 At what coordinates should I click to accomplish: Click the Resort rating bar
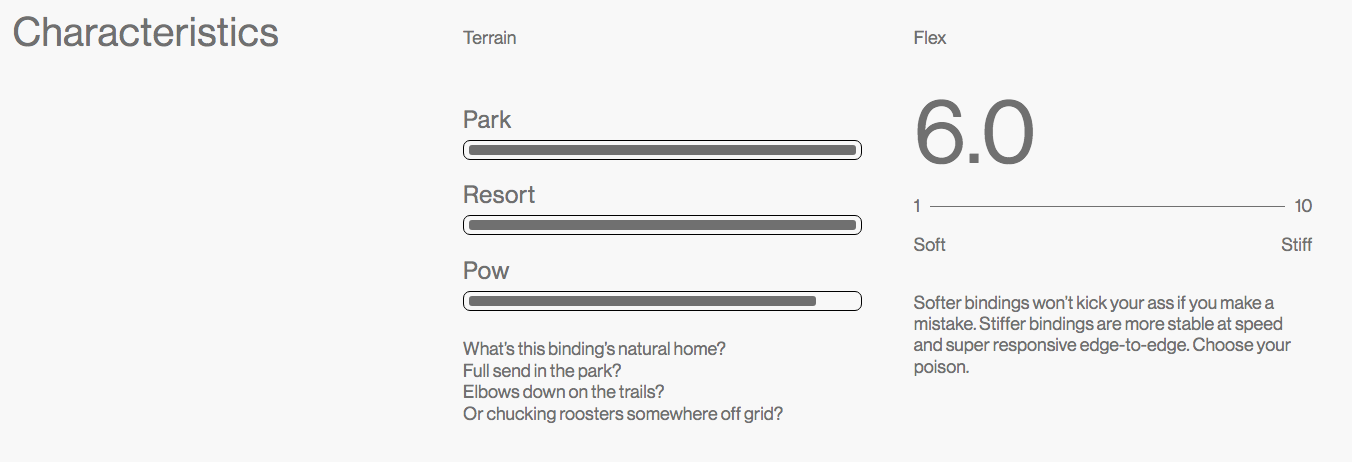pyautogui.click(x=662, y=226)
